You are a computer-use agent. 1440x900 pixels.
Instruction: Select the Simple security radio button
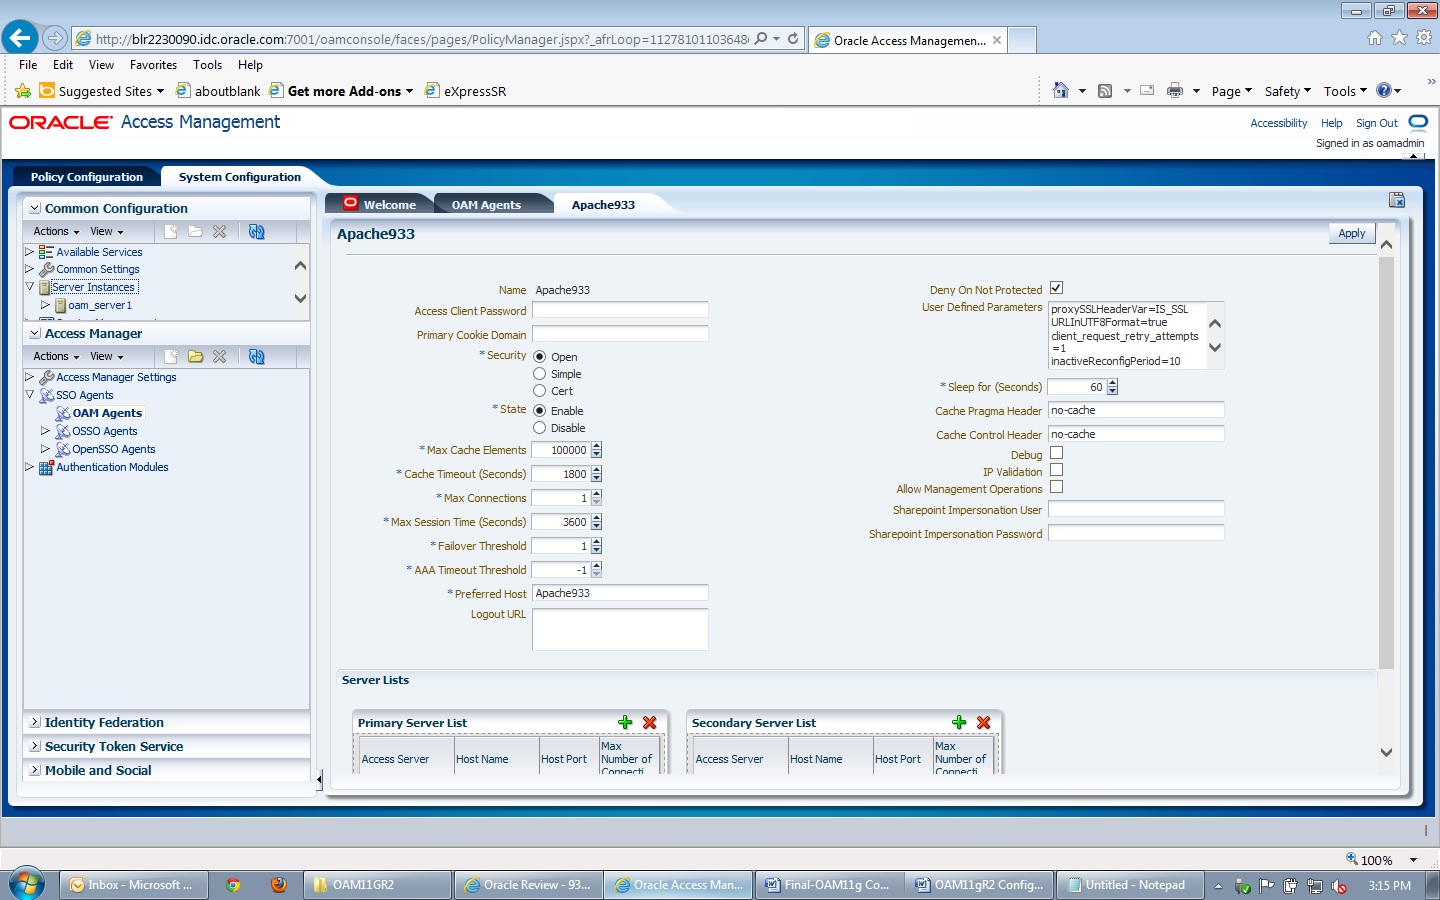540,374
